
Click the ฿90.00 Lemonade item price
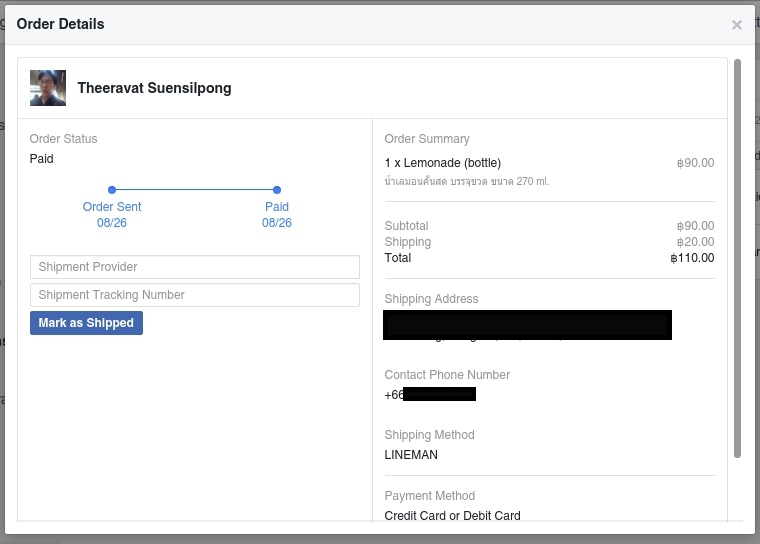coord(696,163)
